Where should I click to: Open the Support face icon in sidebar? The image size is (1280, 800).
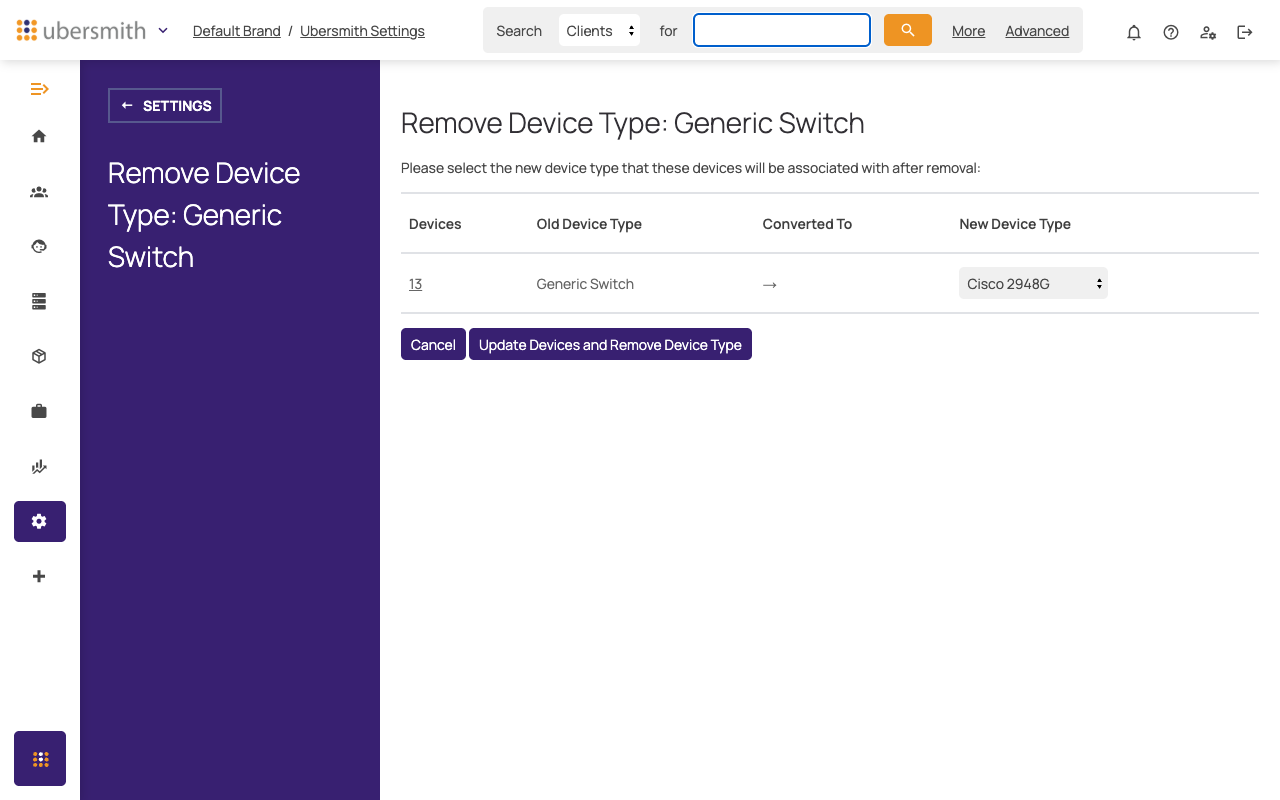tap(39, 246)
